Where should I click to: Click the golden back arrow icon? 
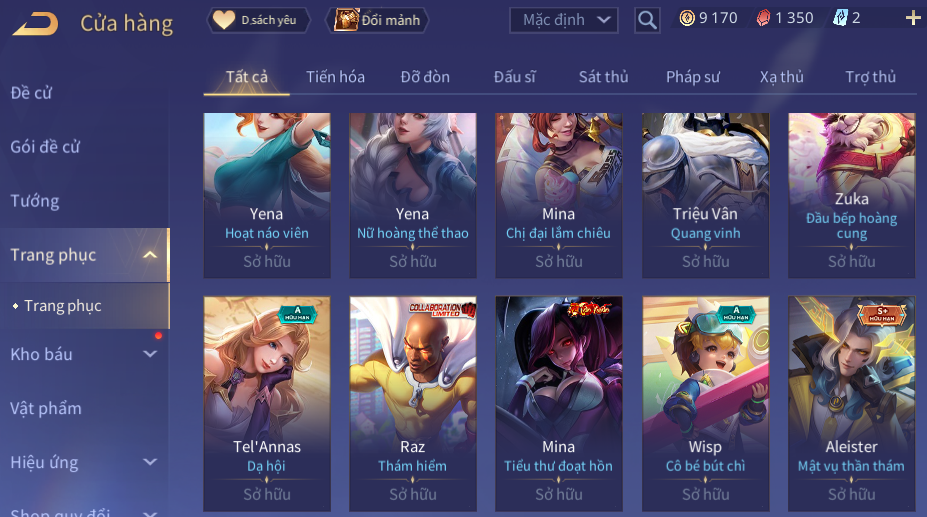point(35,24)
